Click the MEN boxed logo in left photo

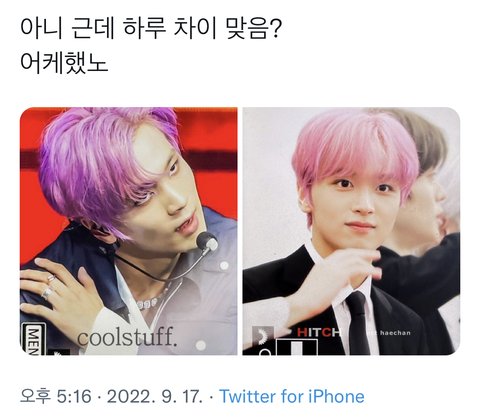tap(34, 339)
